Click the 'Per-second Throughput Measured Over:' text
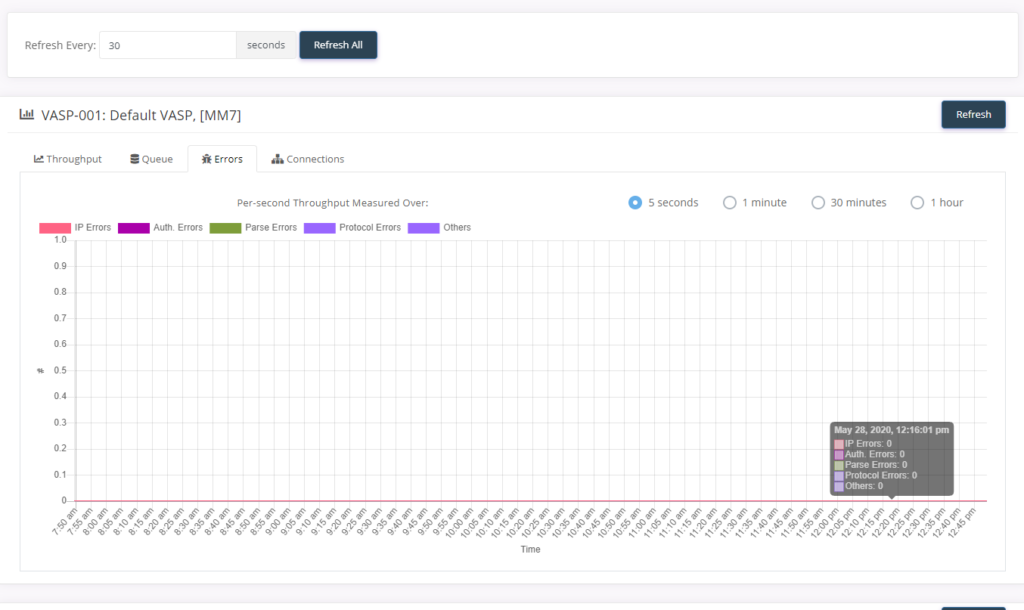Image resolution: width=1024 pixels, height=610 pixels. (x=332, y=202)
